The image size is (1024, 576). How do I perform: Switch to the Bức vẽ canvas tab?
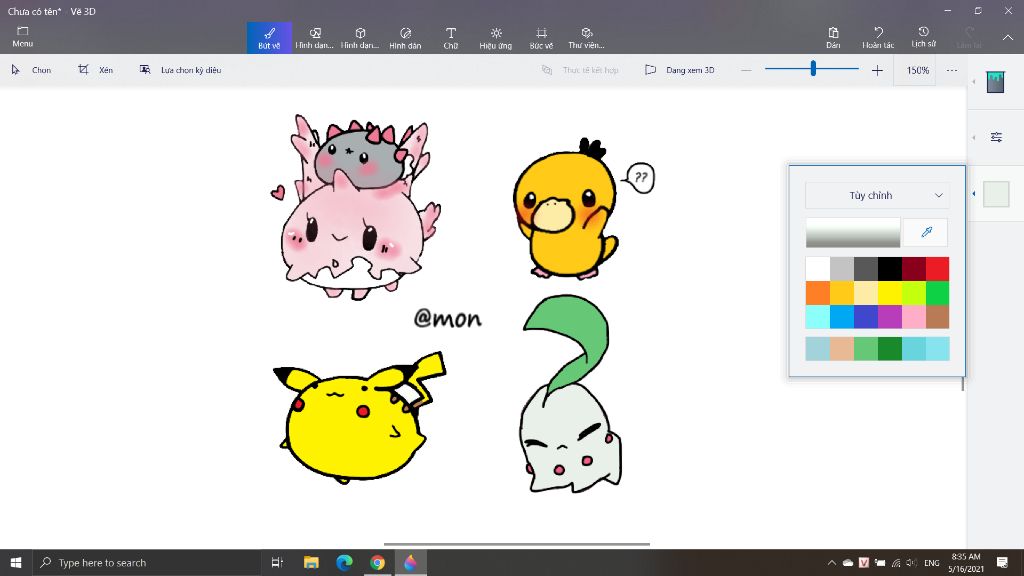click(x=541, y=37)
